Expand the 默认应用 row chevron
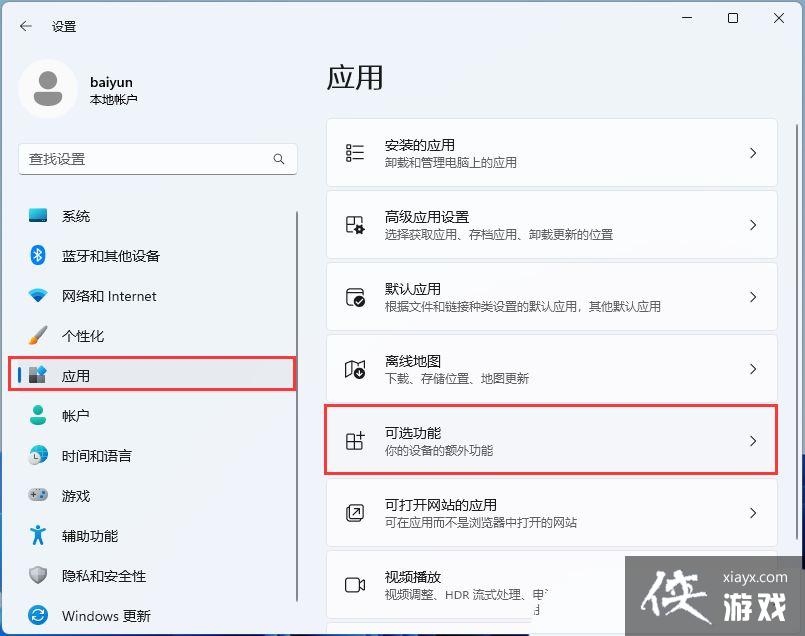This screenshot has width=805, height=636. 753,296
